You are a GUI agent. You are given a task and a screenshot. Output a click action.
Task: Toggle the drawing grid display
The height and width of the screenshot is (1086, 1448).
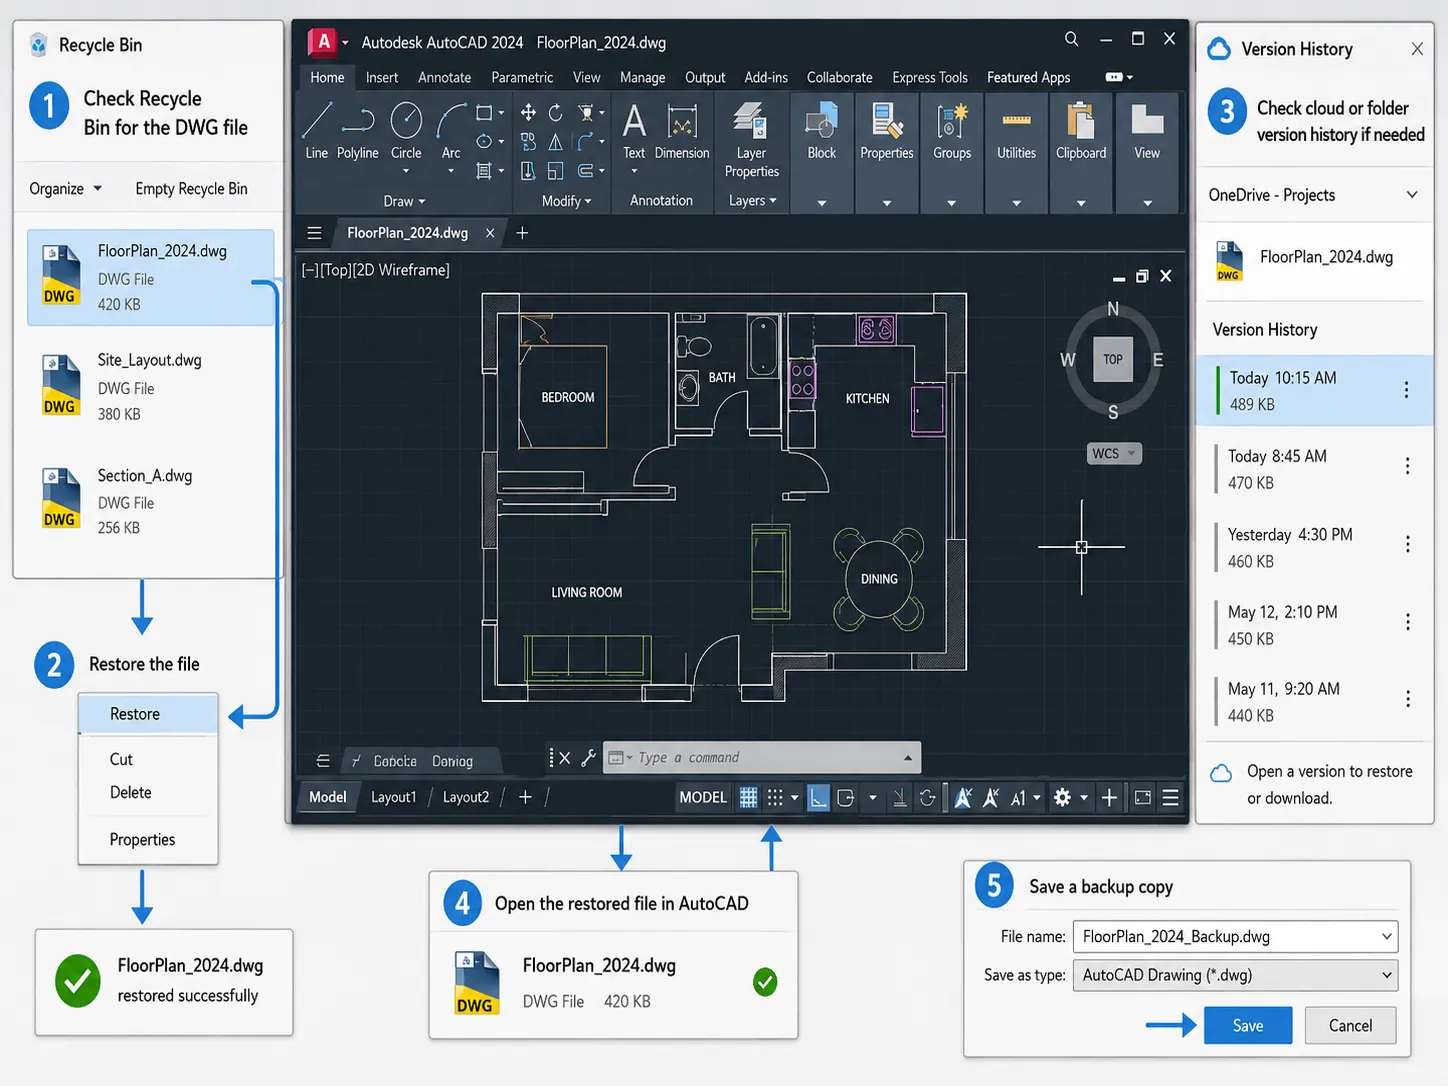point(748,797)
